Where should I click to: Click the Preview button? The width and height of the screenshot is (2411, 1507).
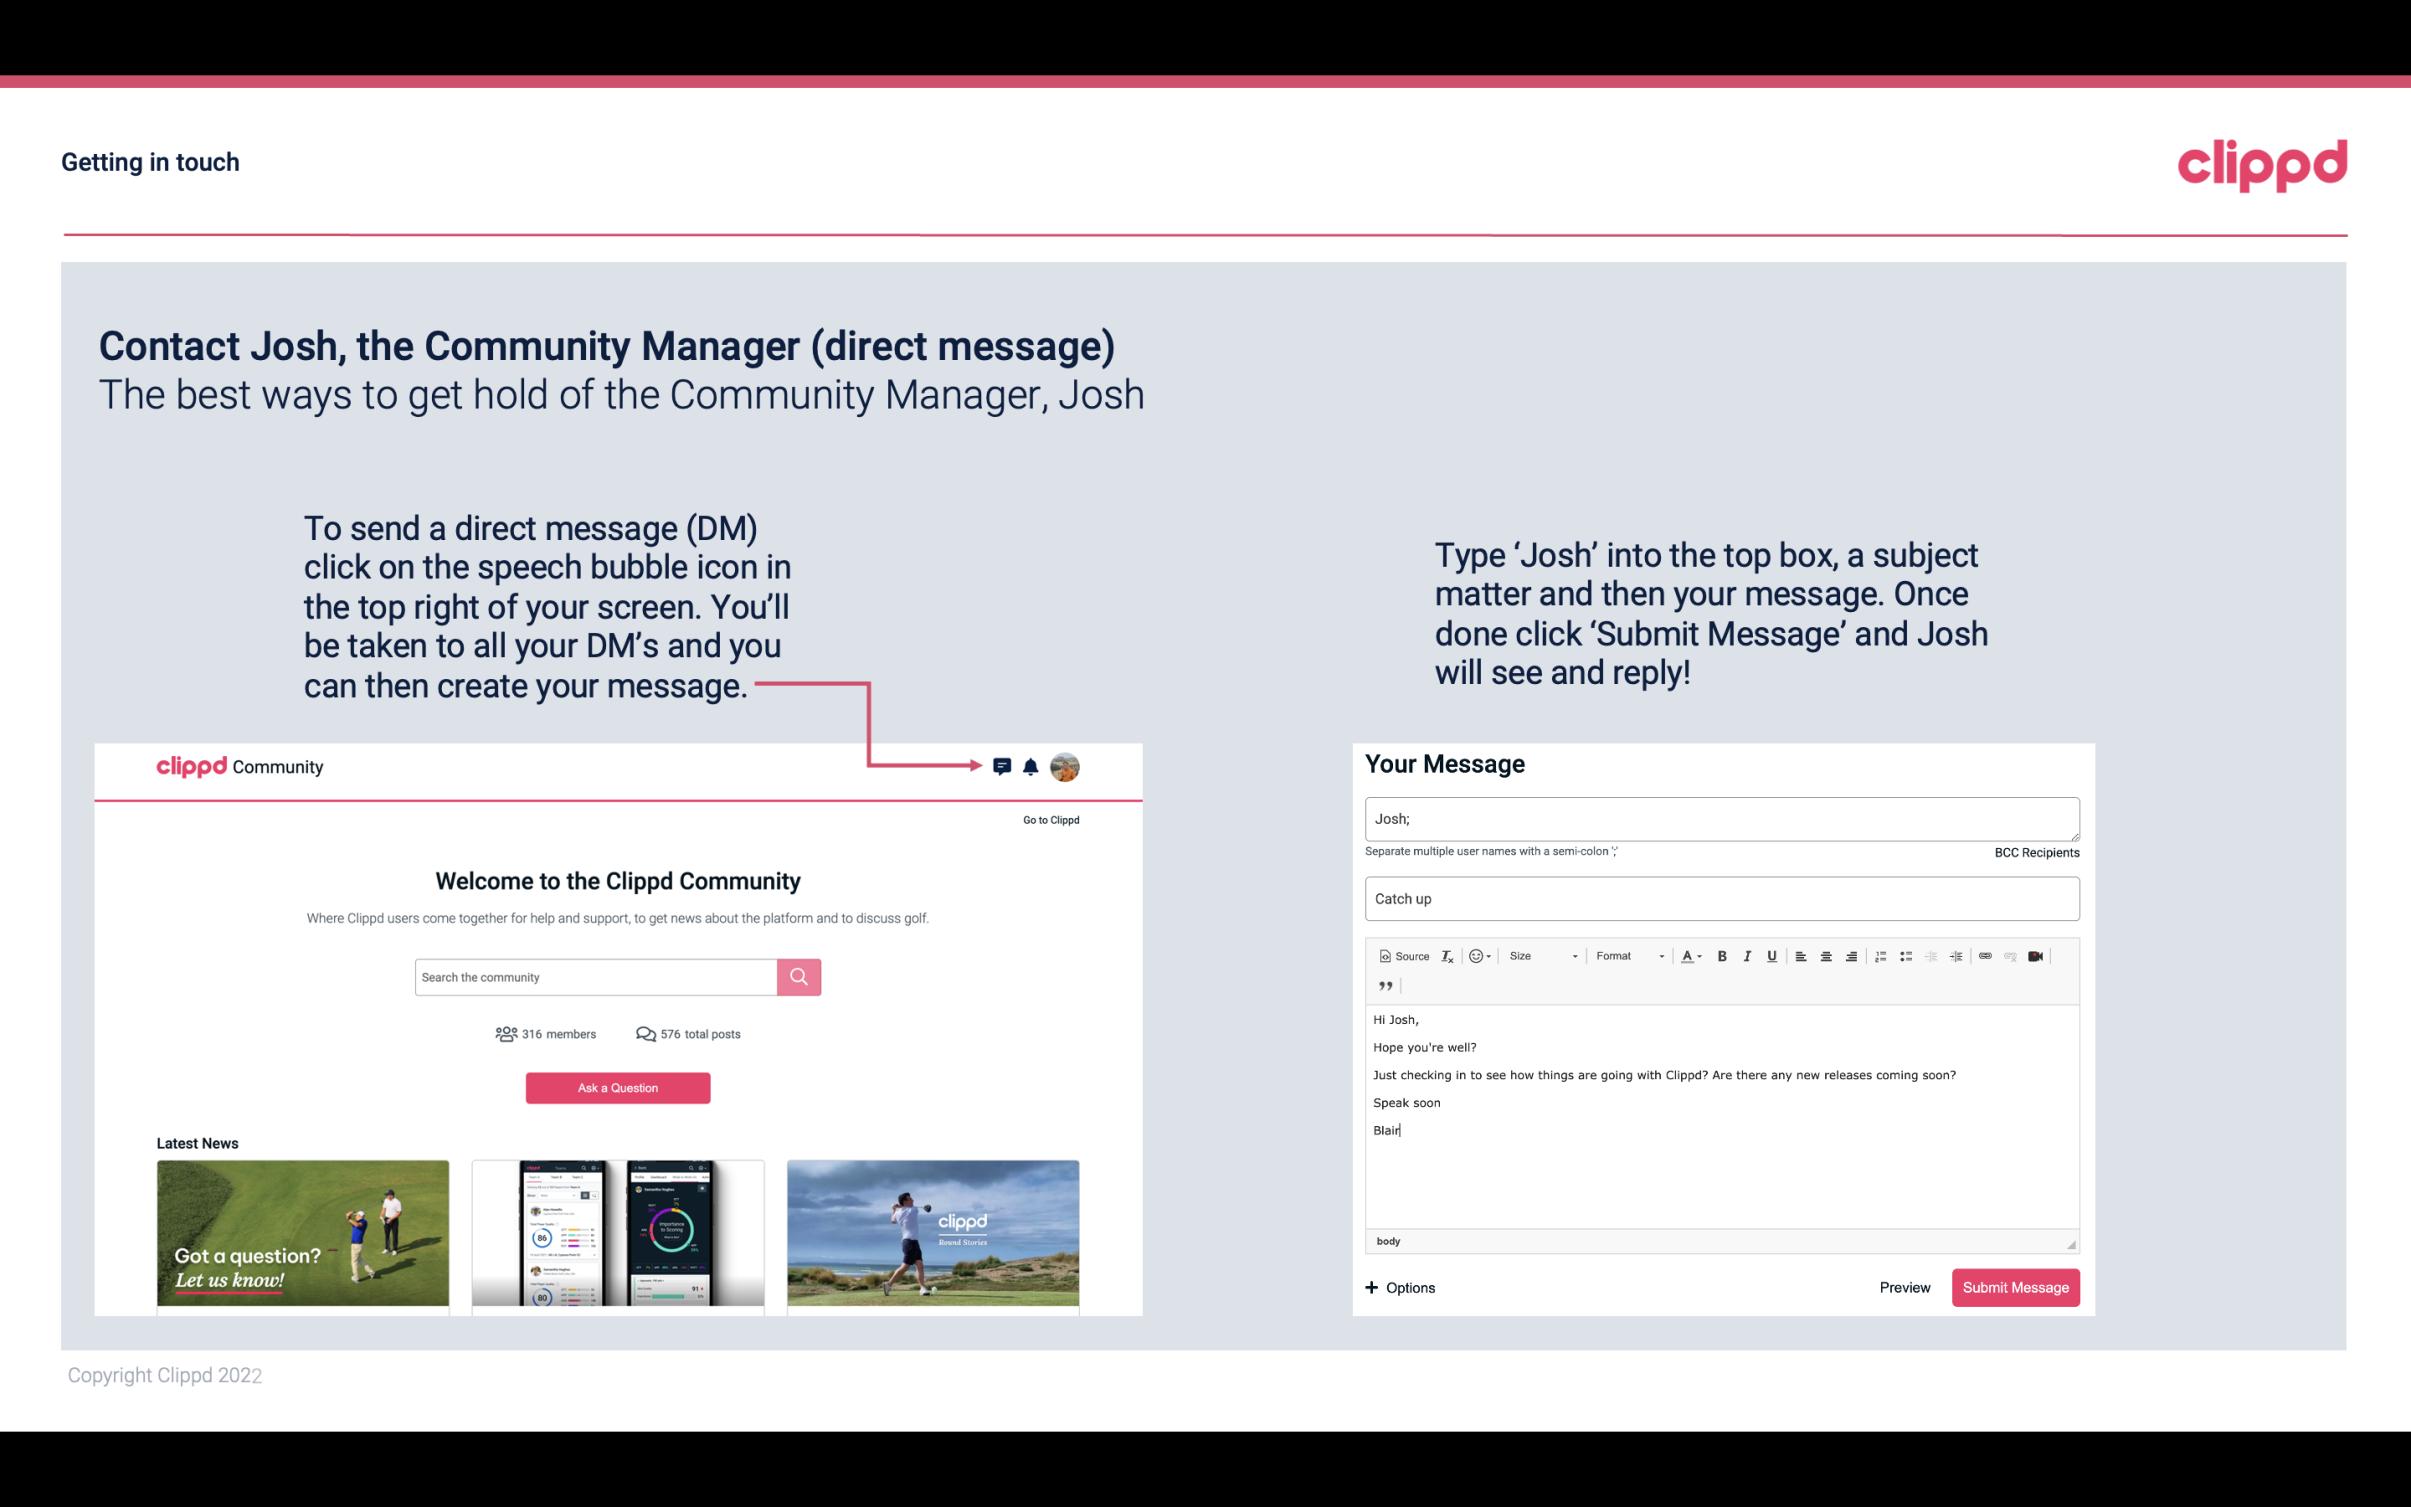1904,1288
